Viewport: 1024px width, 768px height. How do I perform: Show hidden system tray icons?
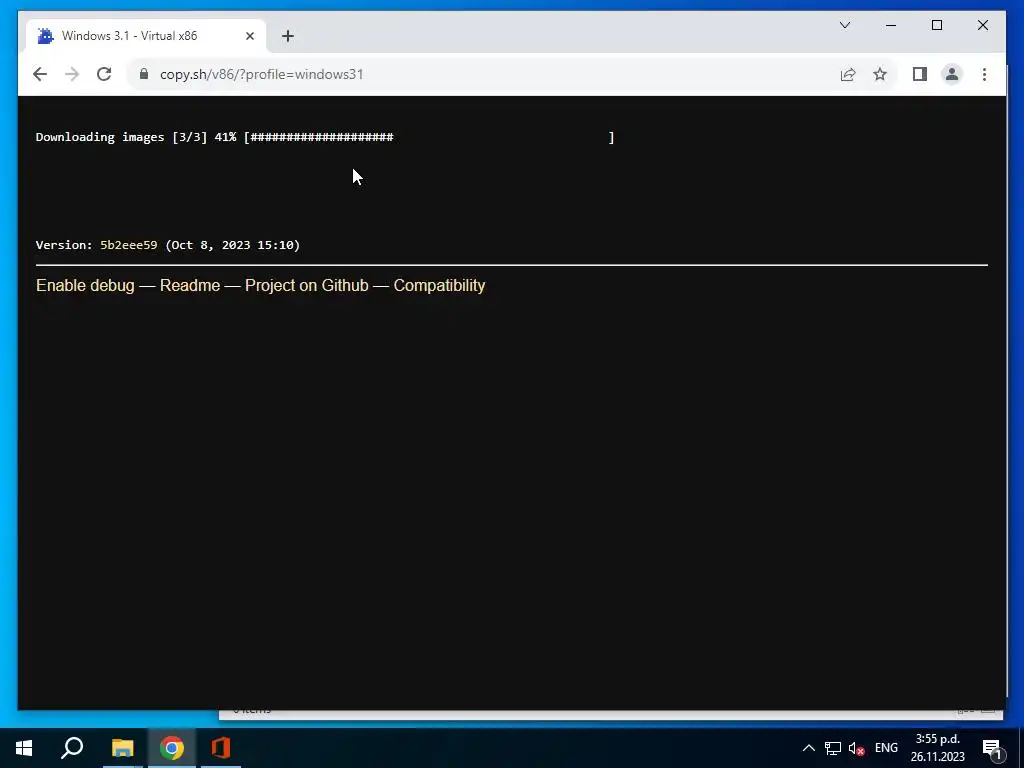[x=808, y=748]
